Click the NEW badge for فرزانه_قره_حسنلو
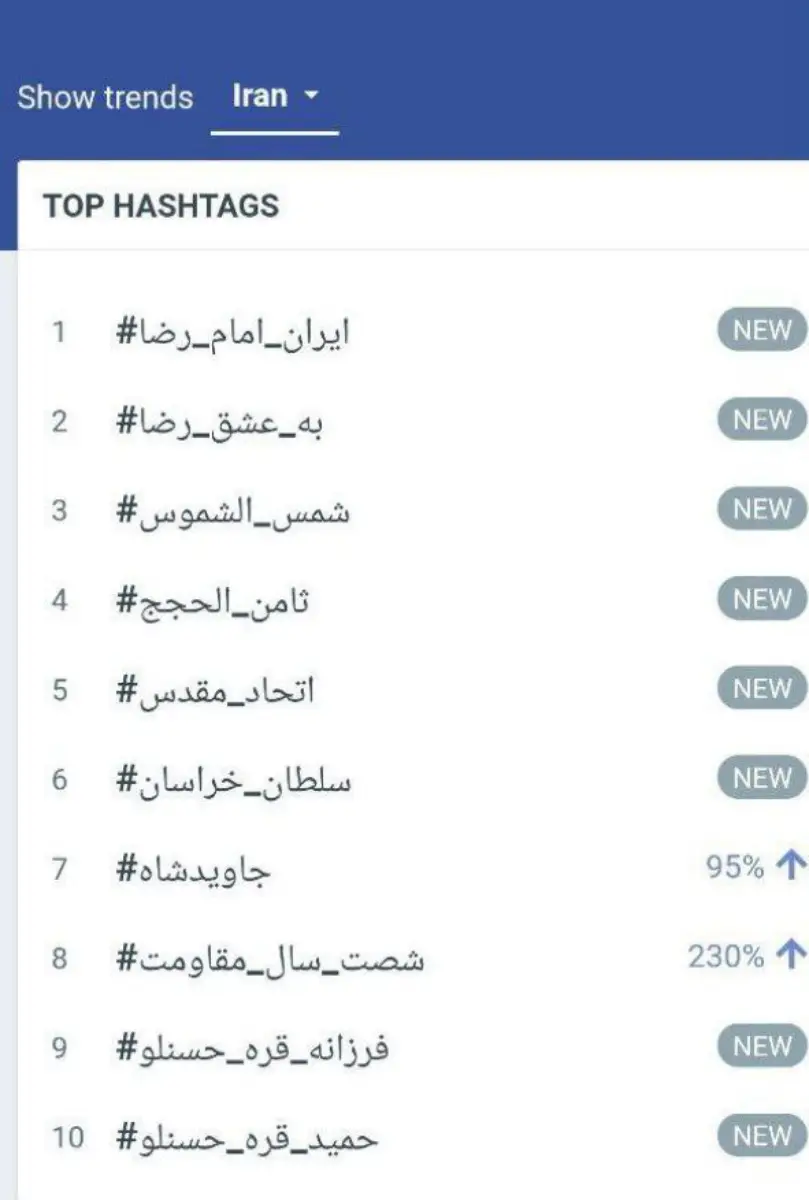The height and width of the screenshot is (1200, 809). coord(760,1046)
